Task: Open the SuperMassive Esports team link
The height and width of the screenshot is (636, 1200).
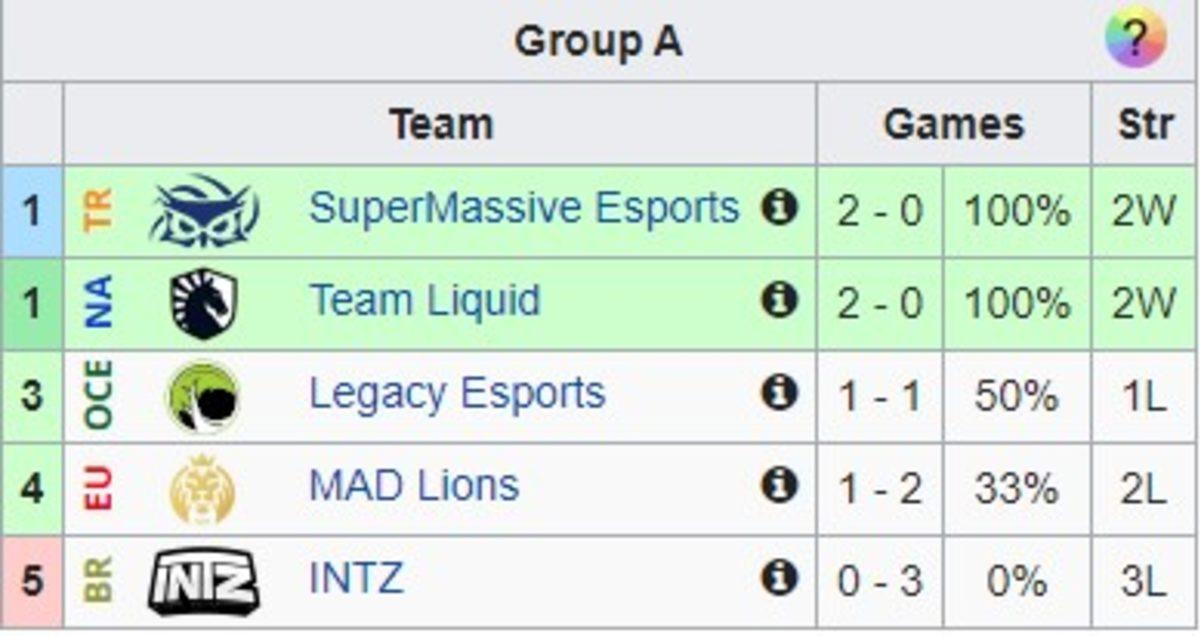Action: point(523,209)
